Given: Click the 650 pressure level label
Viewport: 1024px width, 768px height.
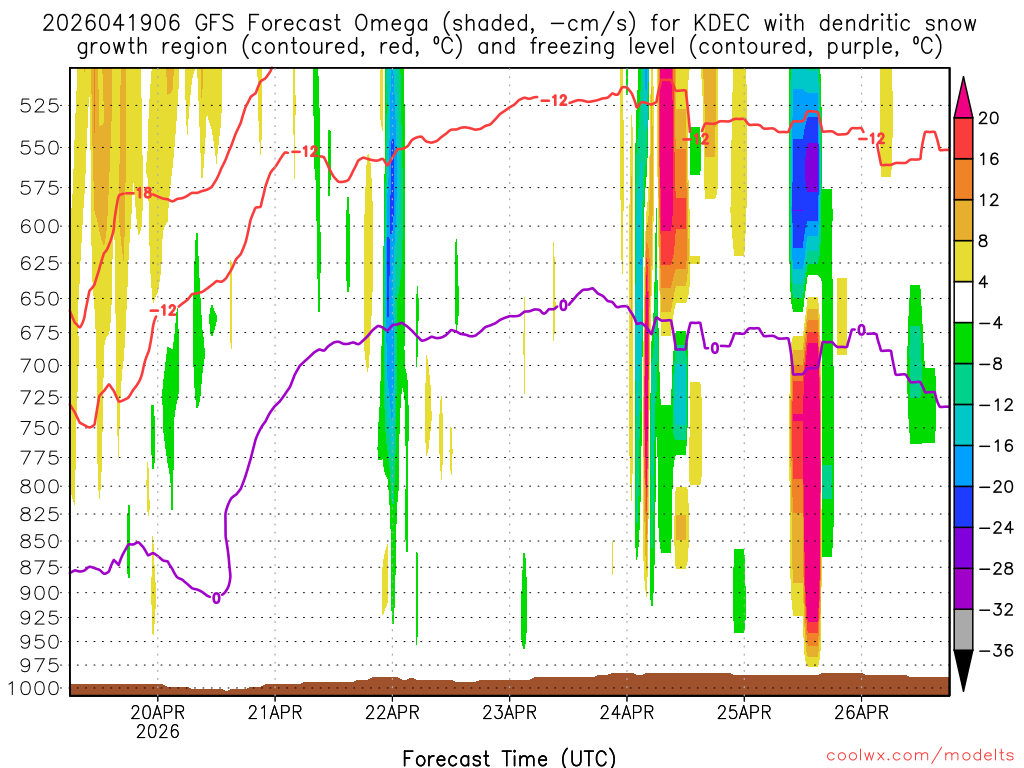Looking at the screenshot, I should tap(40, 298).
